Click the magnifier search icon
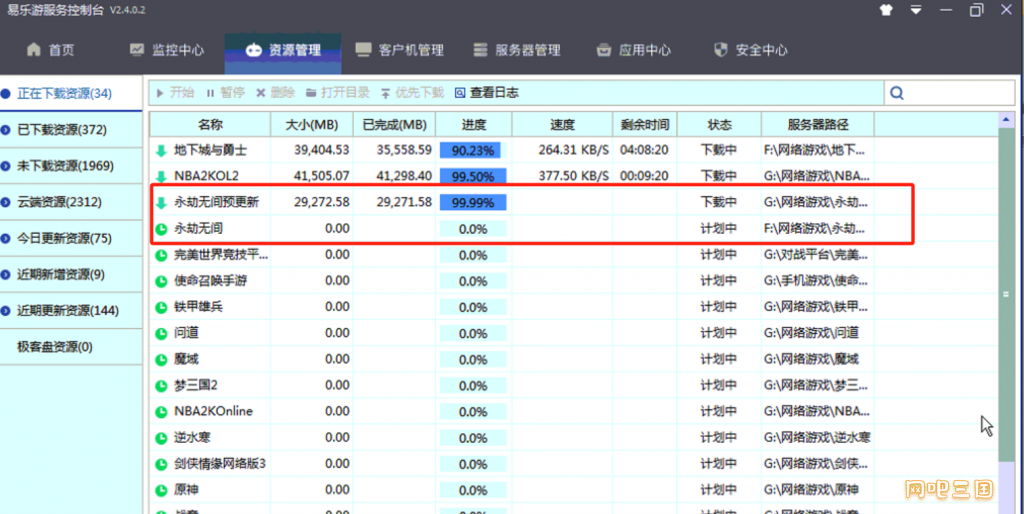 pos(897,93)
